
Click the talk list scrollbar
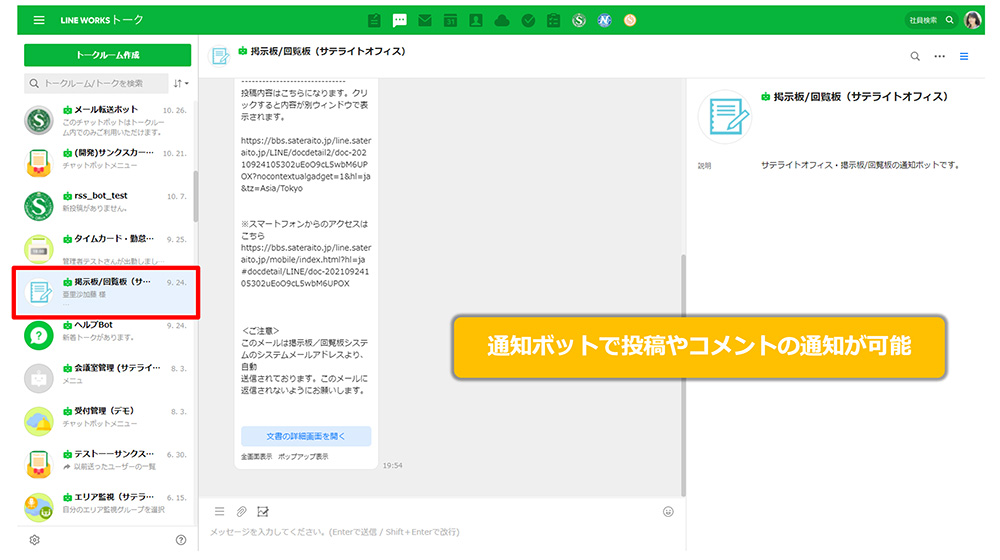tap(196, 196)
